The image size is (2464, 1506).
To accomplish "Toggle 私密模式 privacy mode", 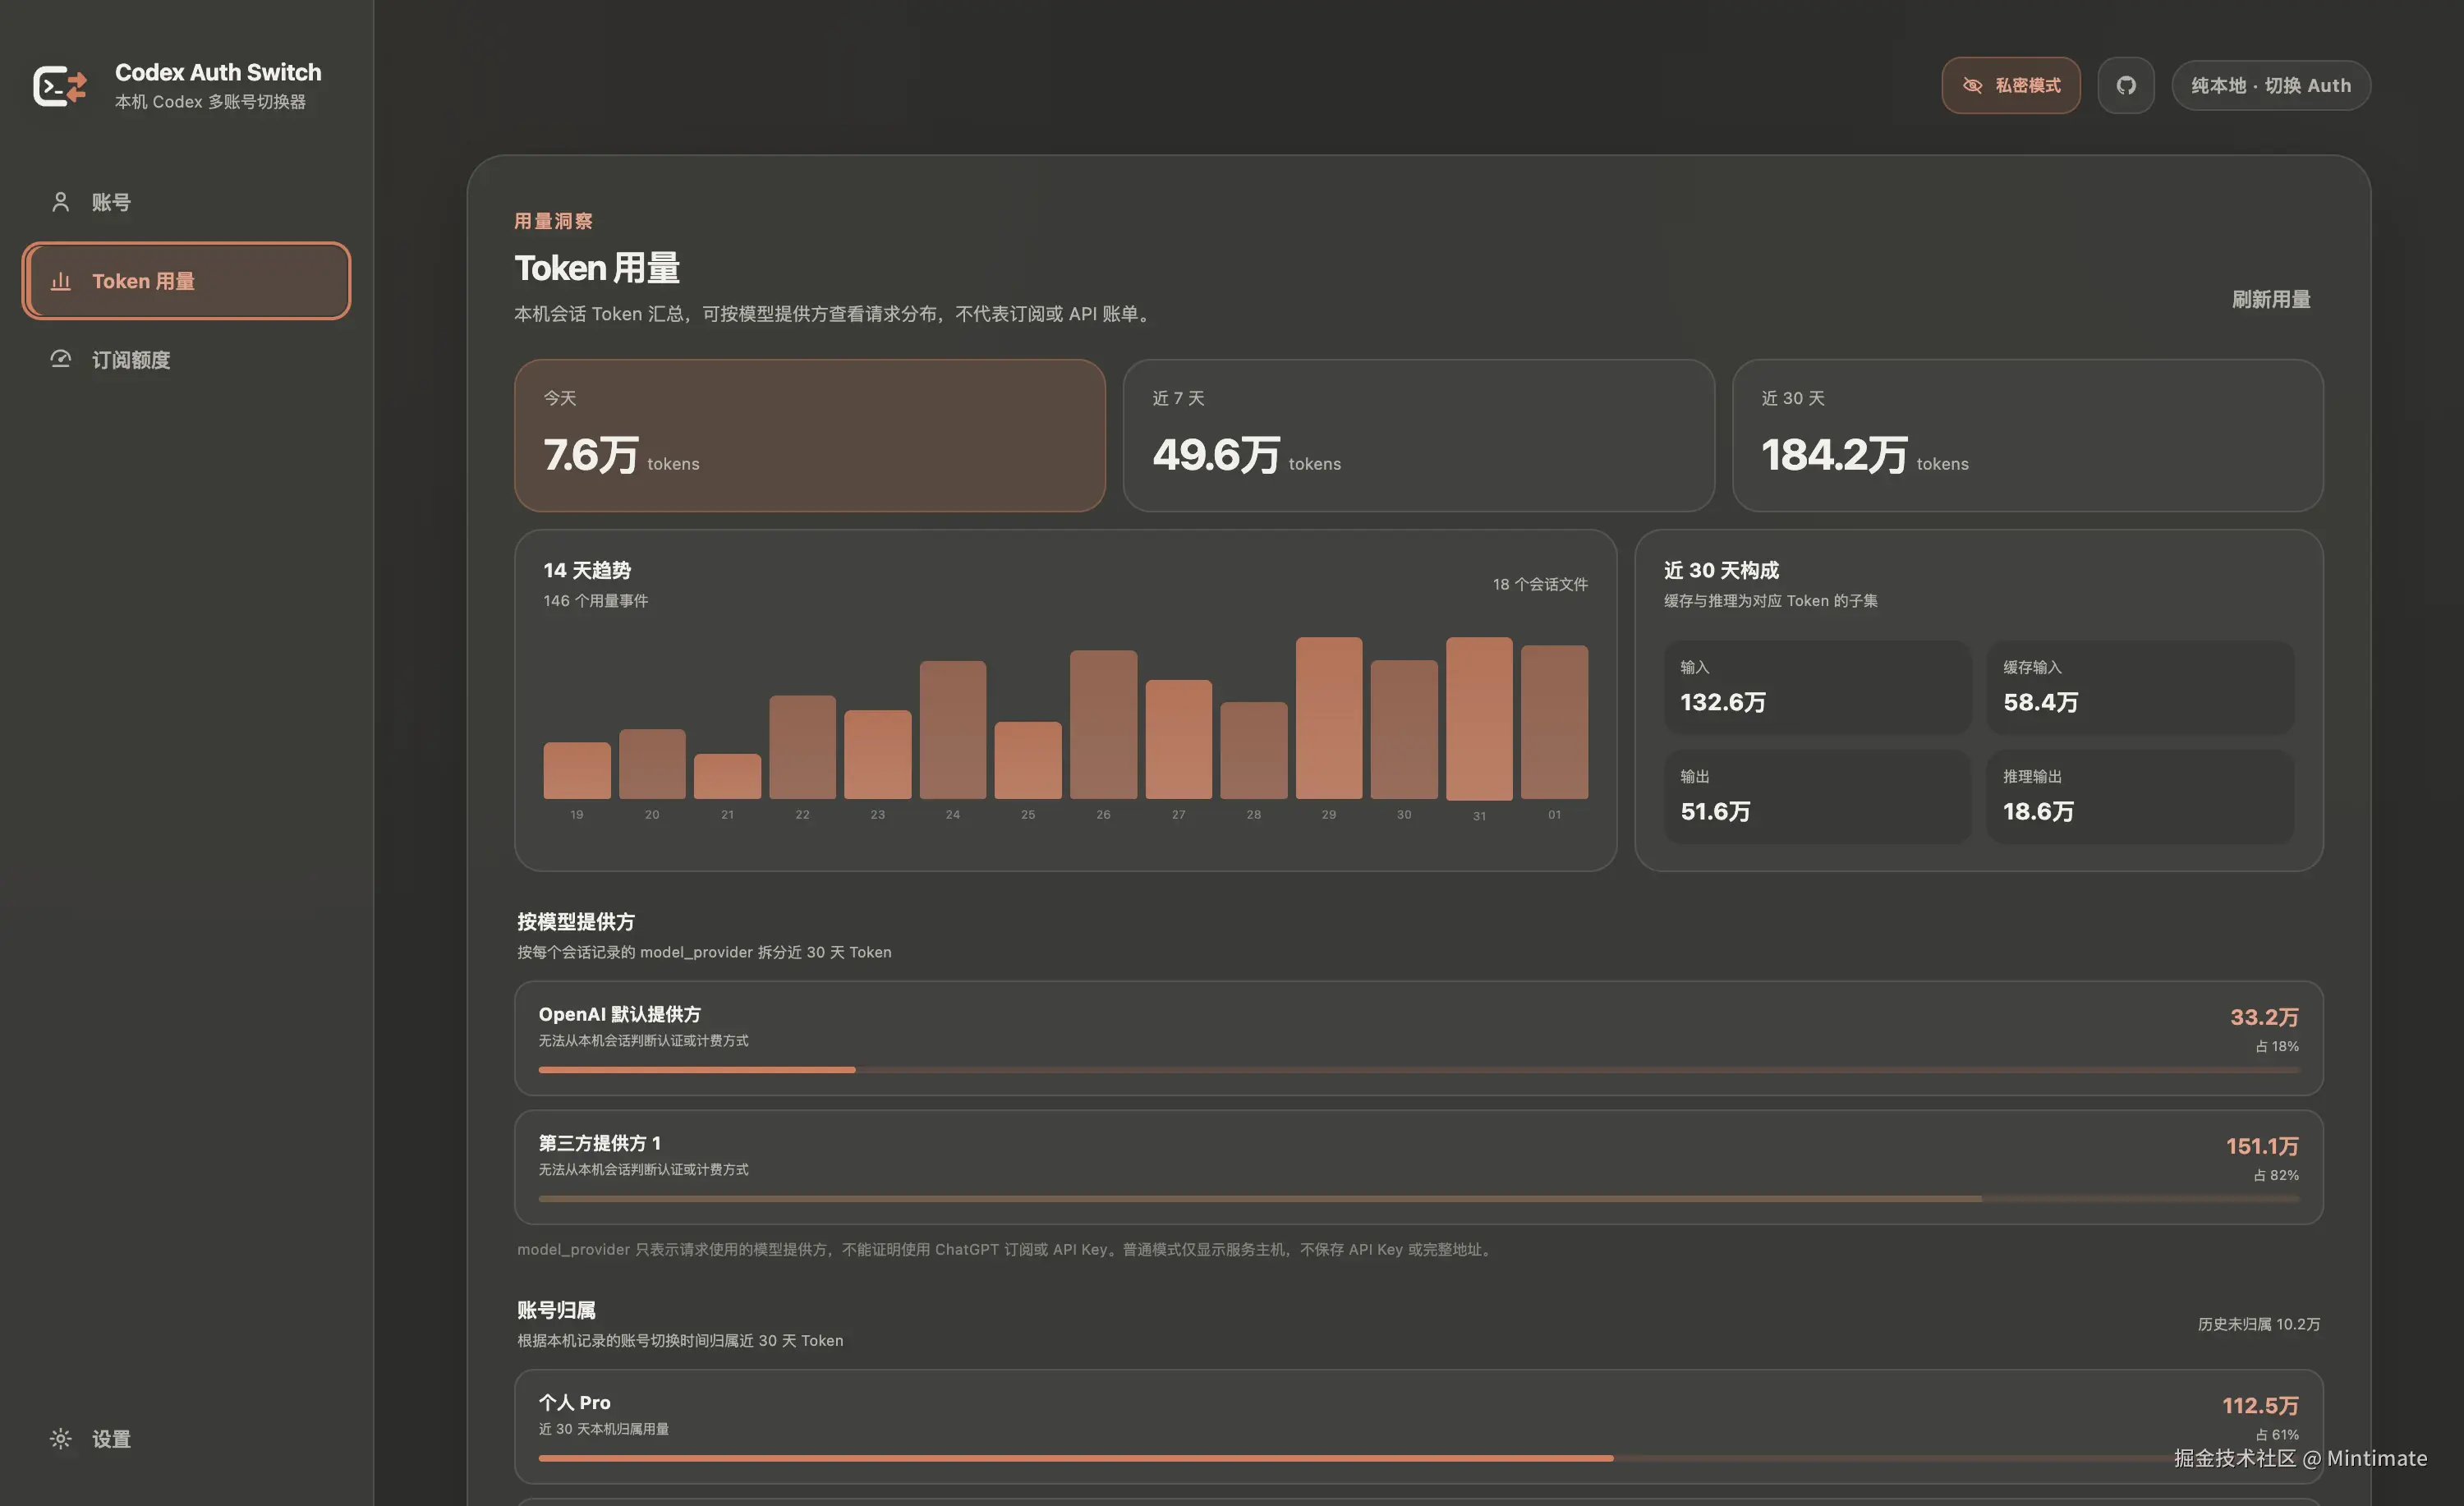I will click(2011, 85).
